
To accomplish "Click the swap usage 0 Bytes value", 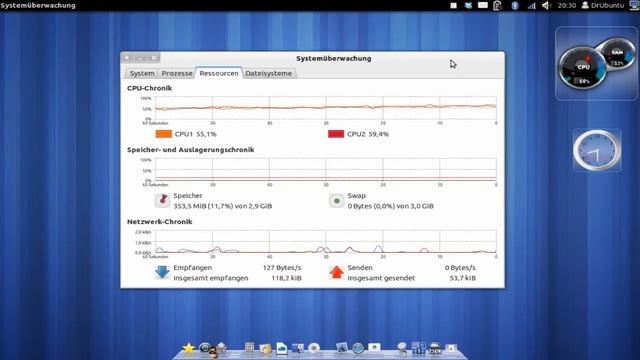I will 391,206.
